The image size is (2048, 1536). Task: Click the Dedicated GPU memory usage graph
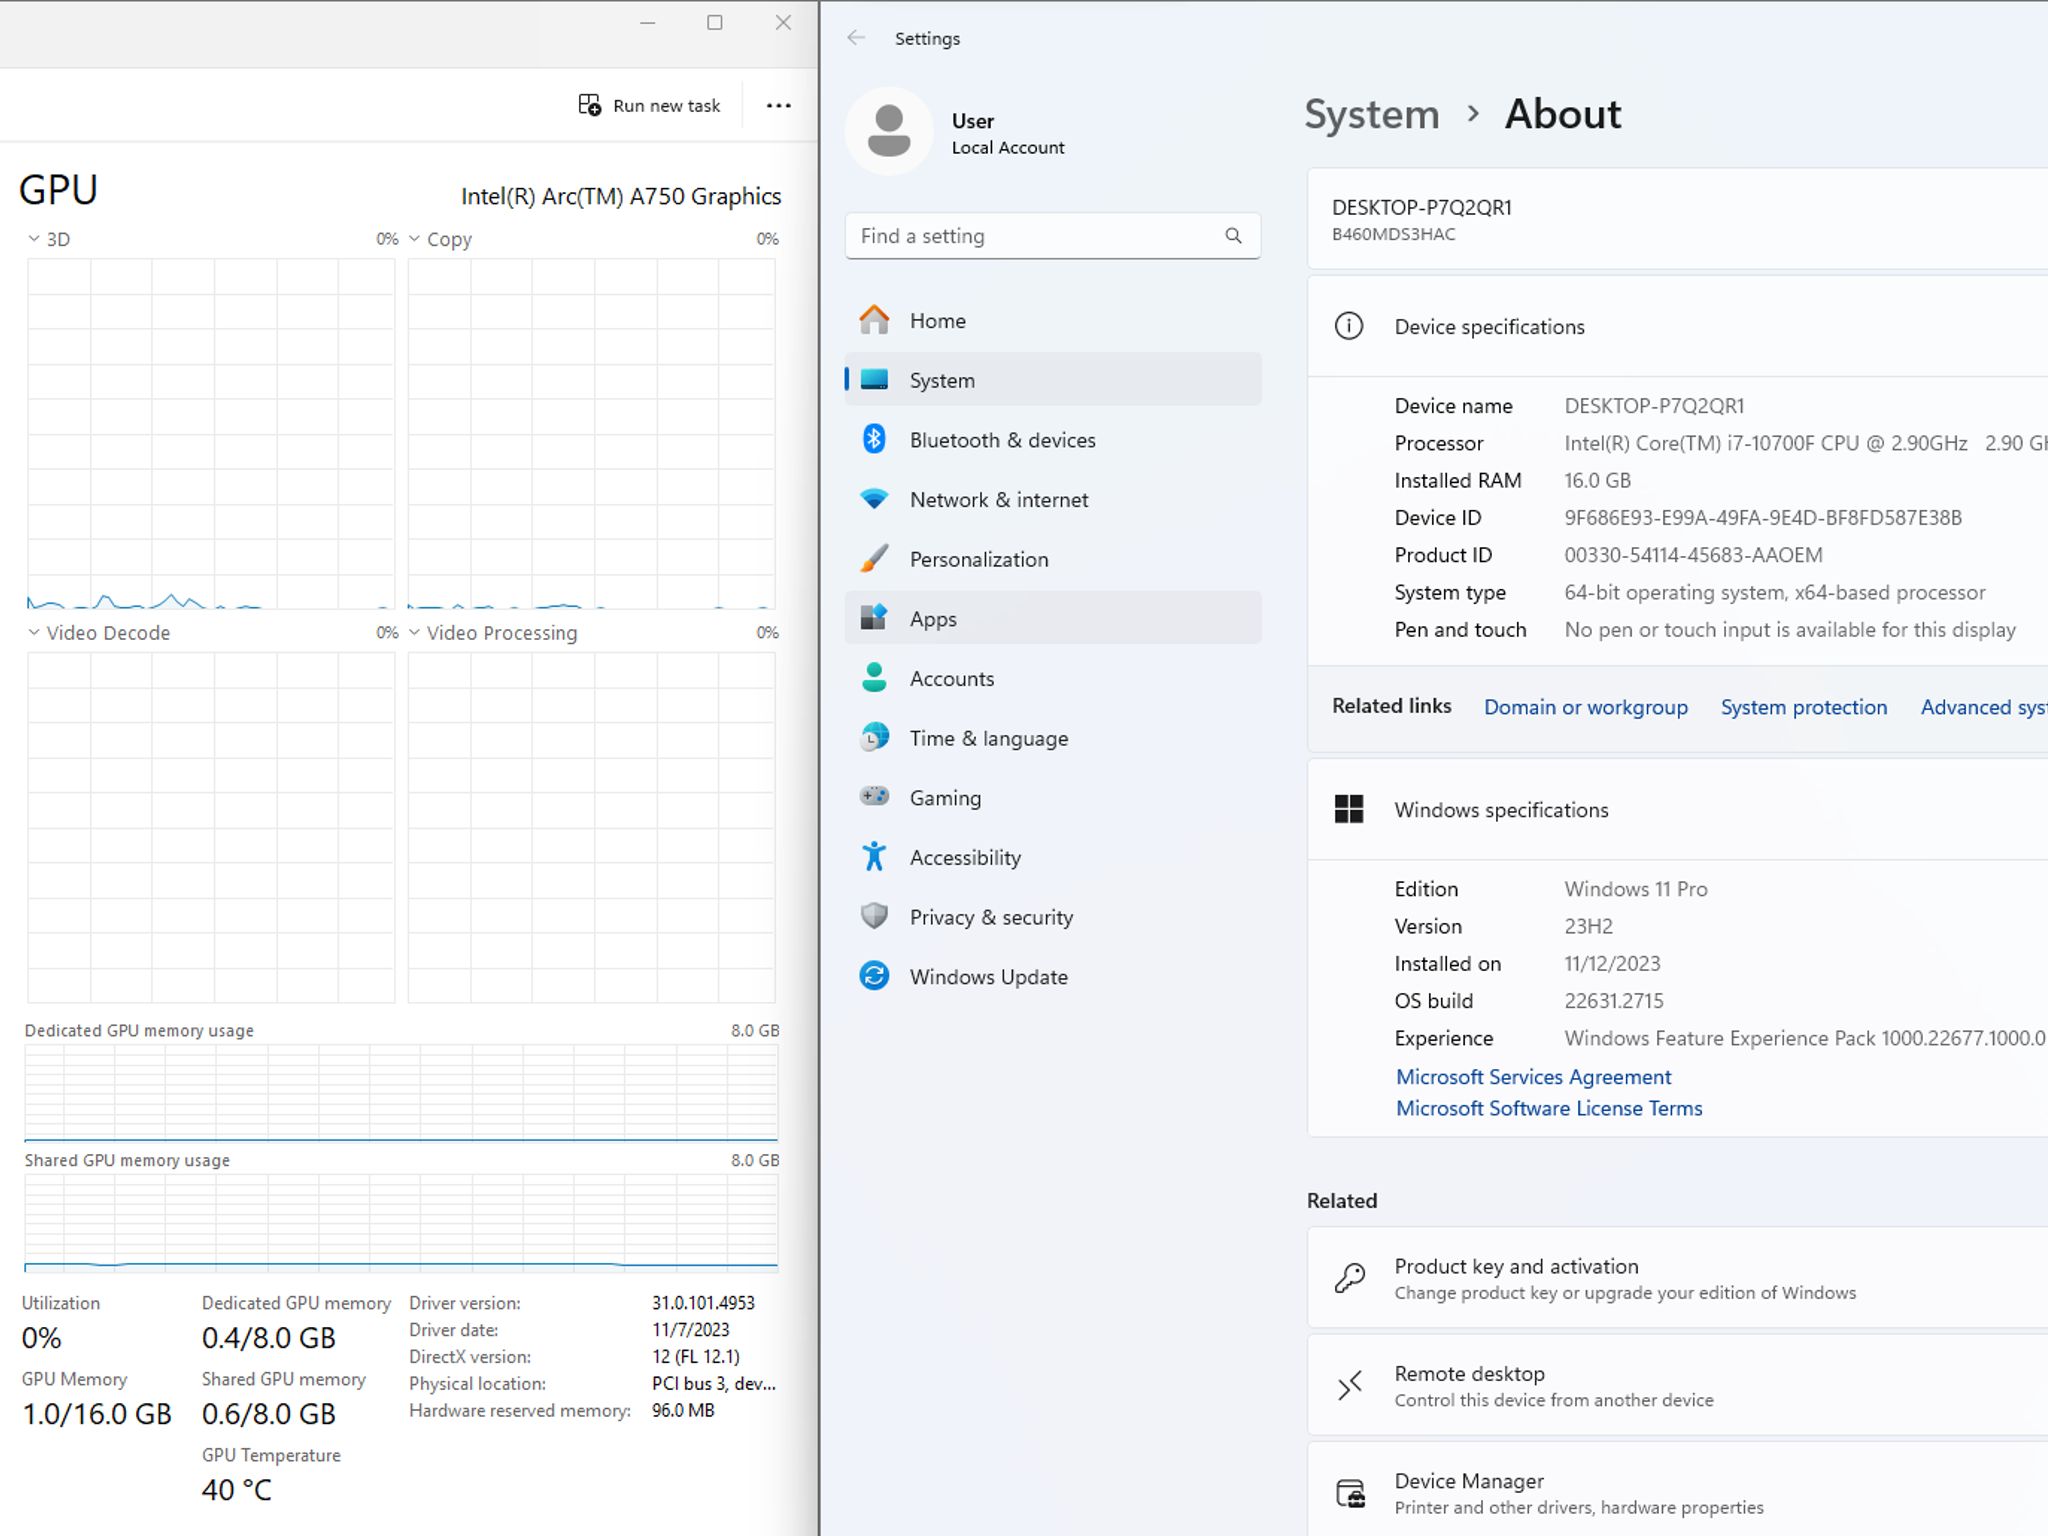tap(401, 1093)
